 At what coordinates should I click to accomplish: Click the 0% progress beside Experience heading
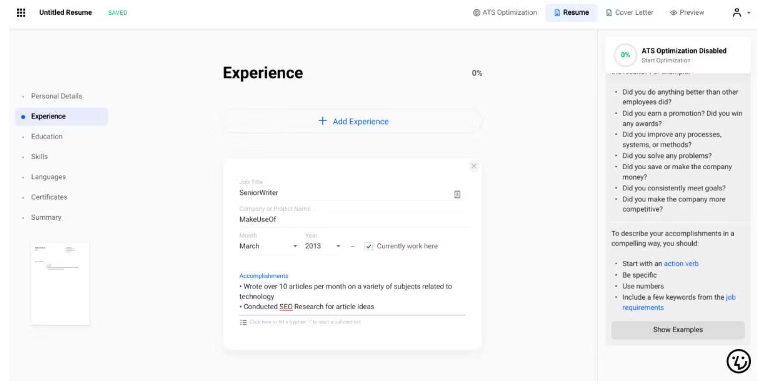click(x=477, y=73)
